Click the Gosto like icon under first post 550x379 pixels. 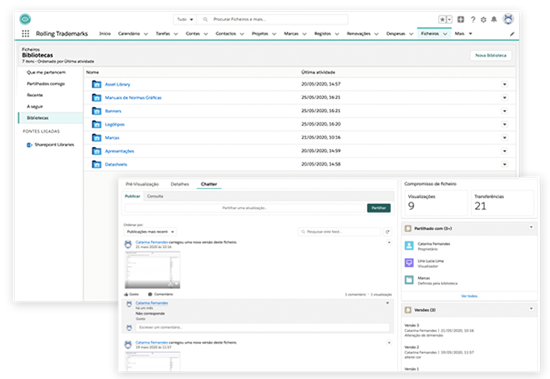click(x=126, y=294)
